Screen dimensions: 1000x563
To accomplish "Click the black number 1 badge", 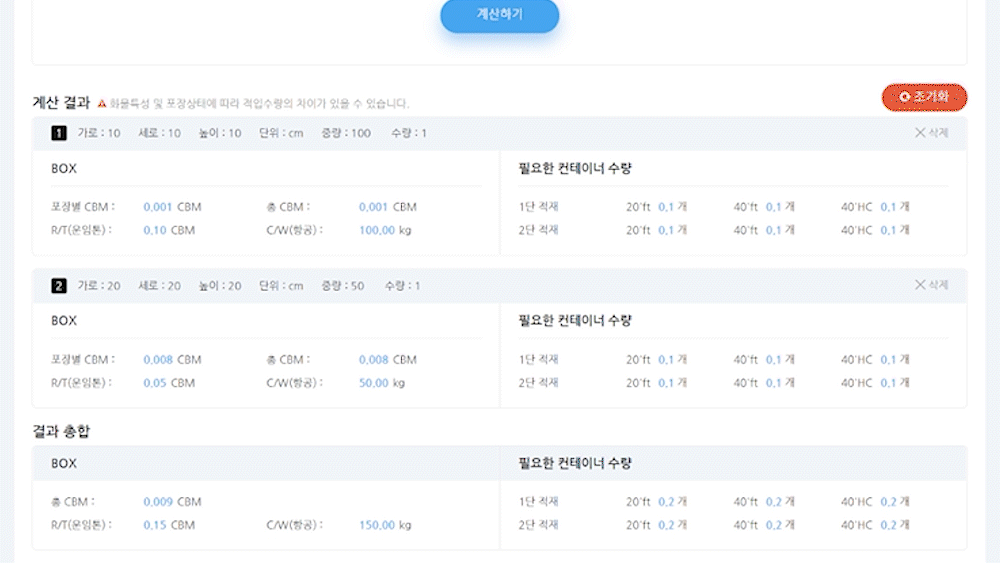I will (x=59, y=133).
